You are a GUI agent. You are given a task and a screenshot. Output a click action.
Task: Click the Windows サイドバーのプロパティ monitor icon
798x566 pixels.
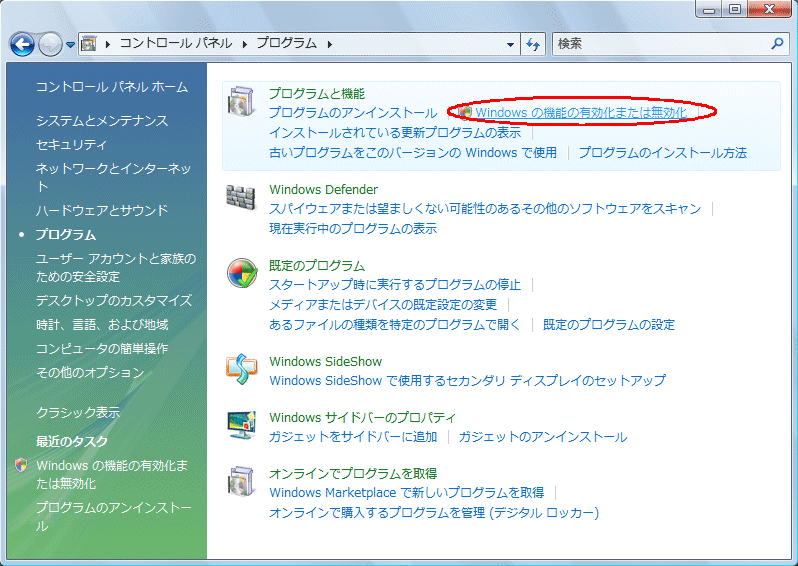tap(241, 426)
